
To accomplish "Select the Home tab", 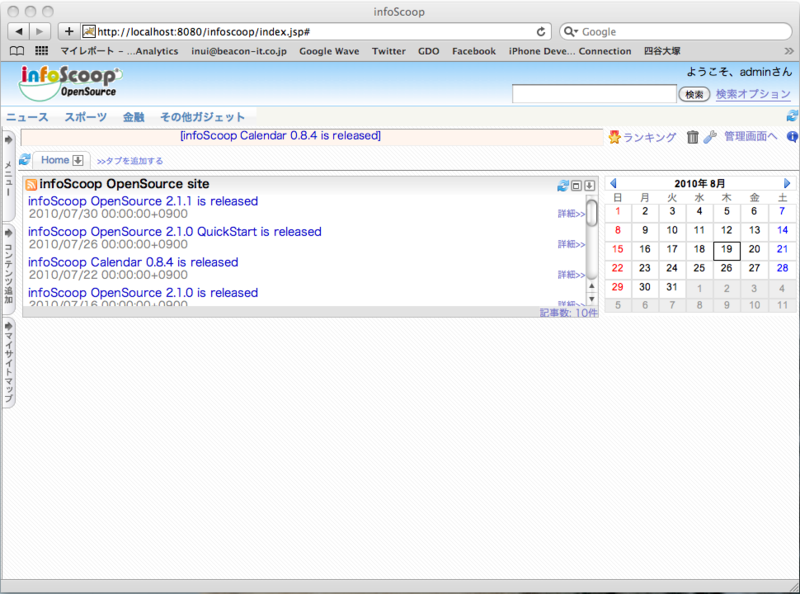I will coord(55,160).
